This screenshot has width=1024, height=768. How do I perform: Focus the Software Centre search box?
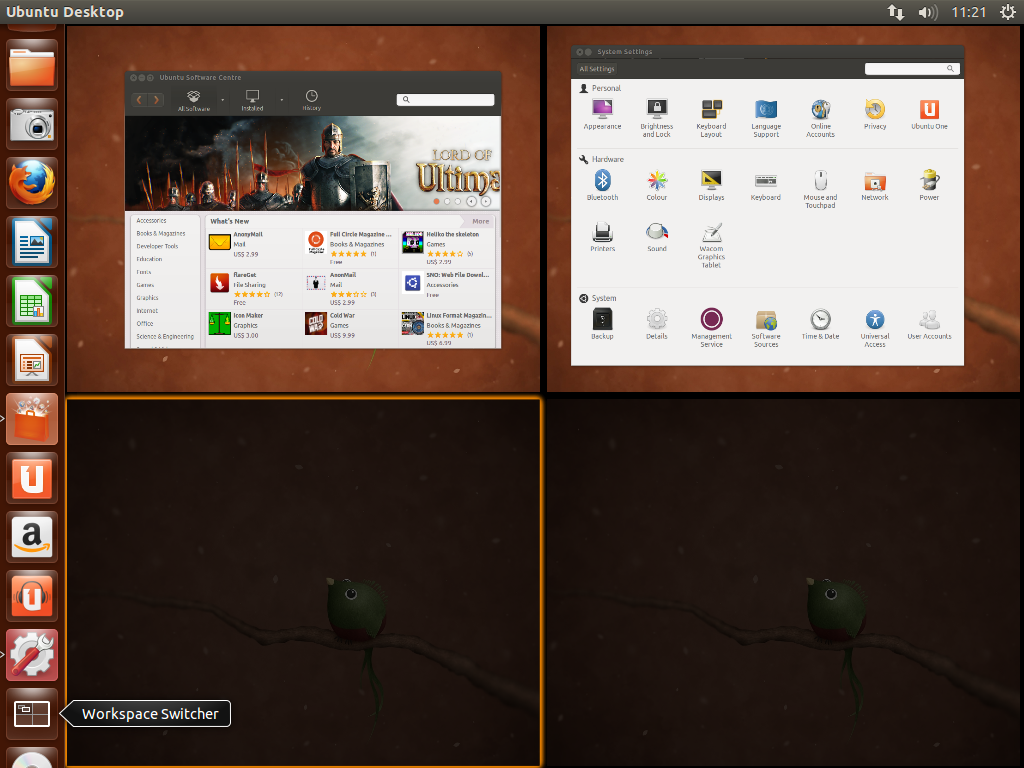point(445,99)
